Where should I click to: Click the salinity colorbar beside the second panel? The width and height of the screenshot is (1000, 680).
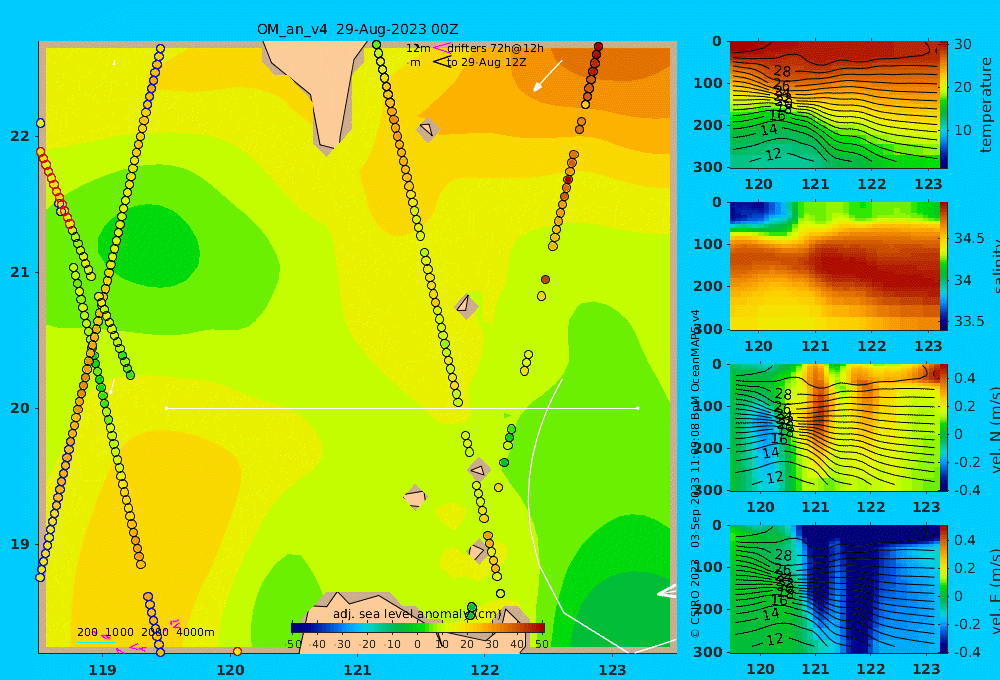[943, 266]
